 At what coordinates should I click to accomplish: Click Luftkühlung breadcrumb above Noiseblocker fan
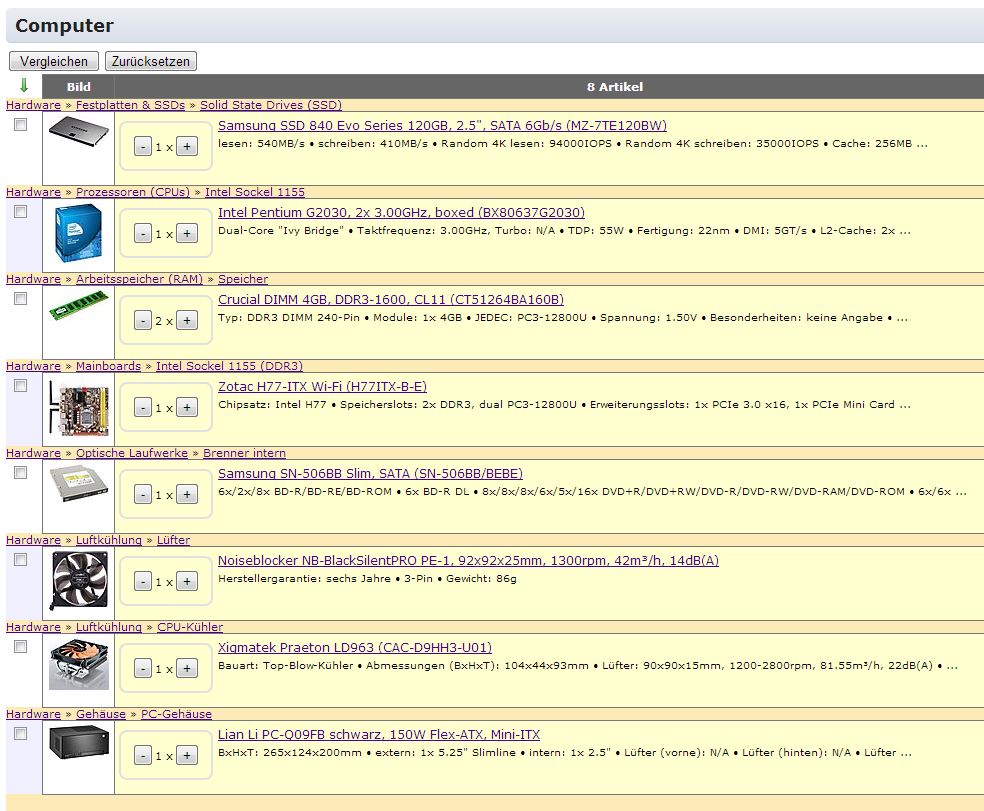click(109, 540)
